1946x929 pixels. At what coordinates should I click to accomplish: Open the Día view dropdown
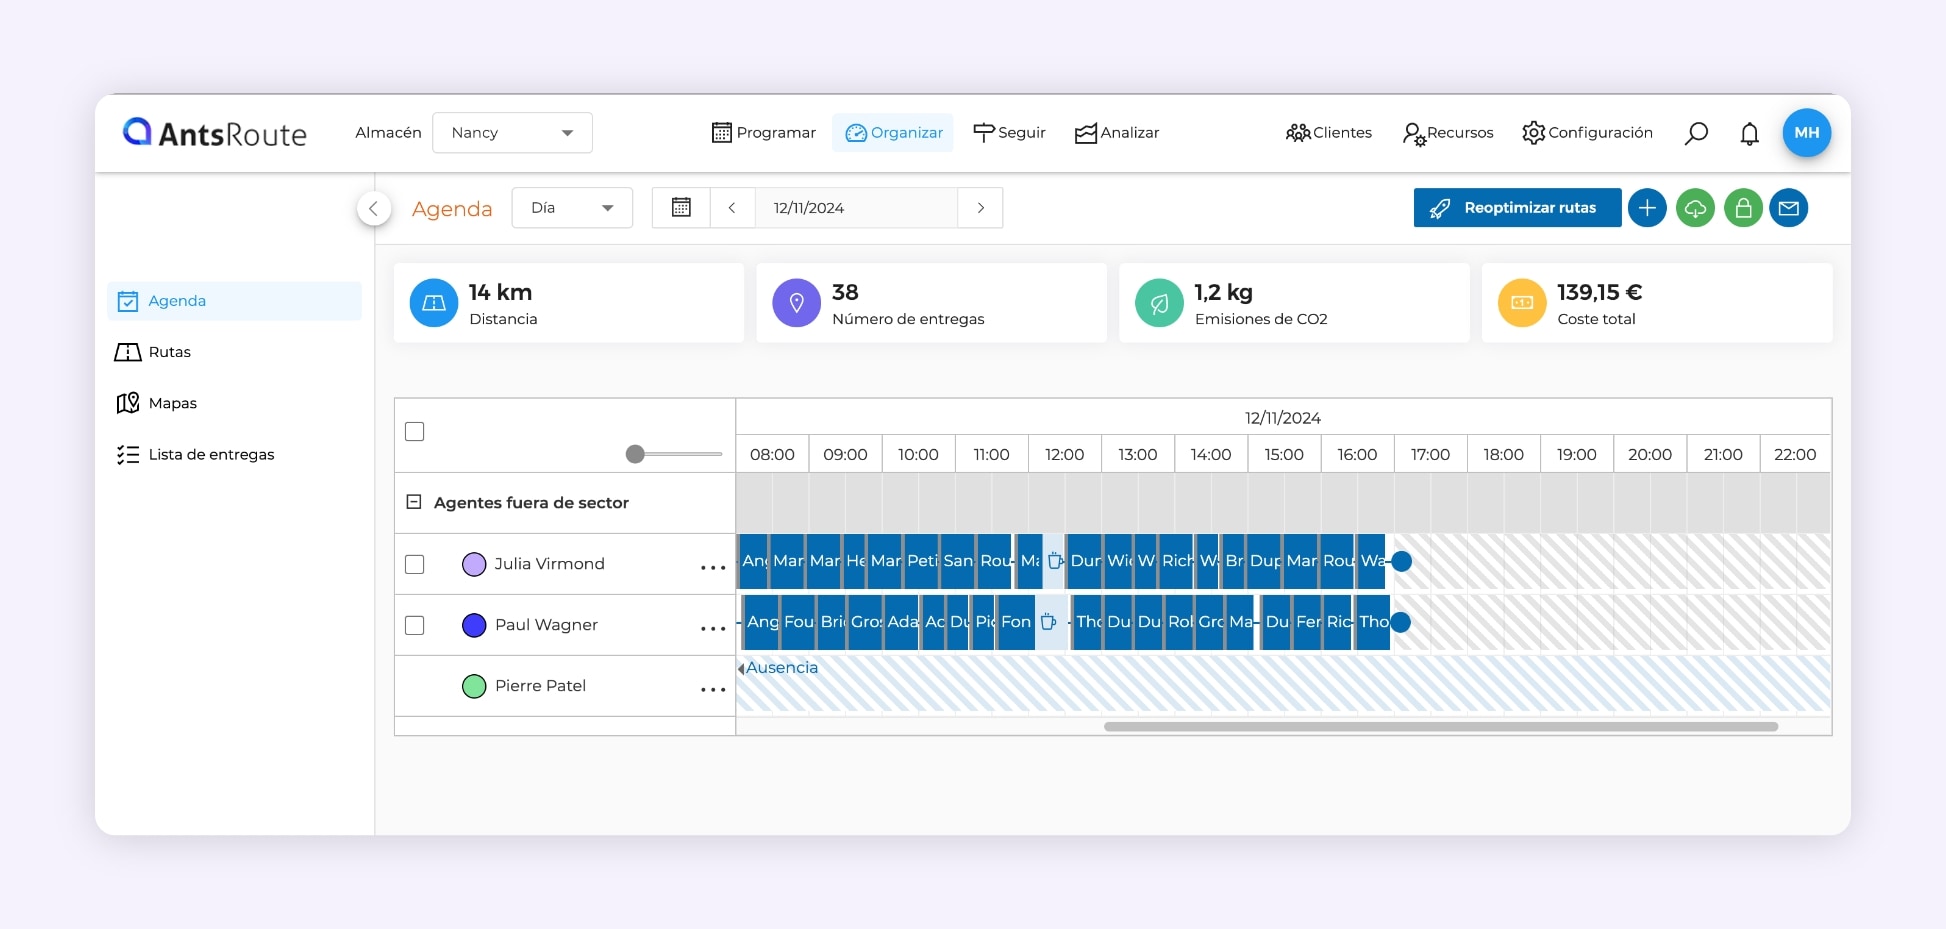572,208
